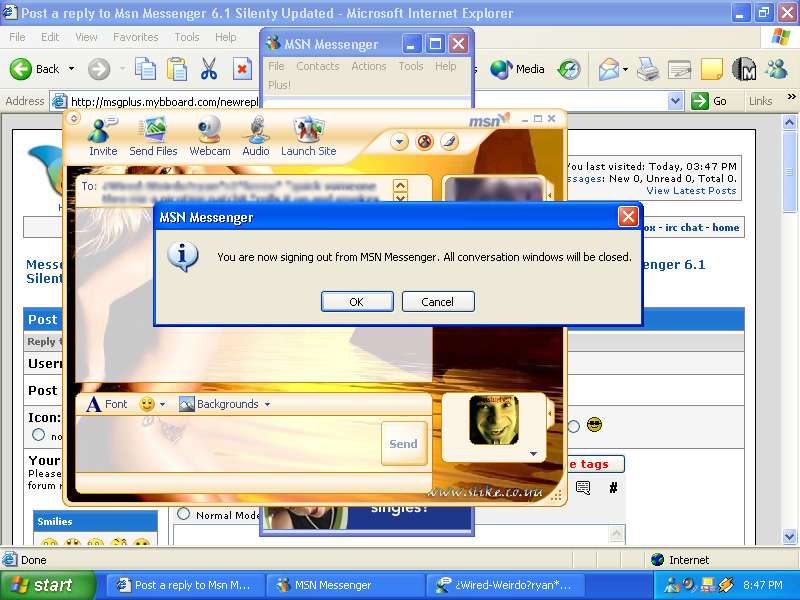Click the Cut scissors icon in IE

tap(209, 69)
